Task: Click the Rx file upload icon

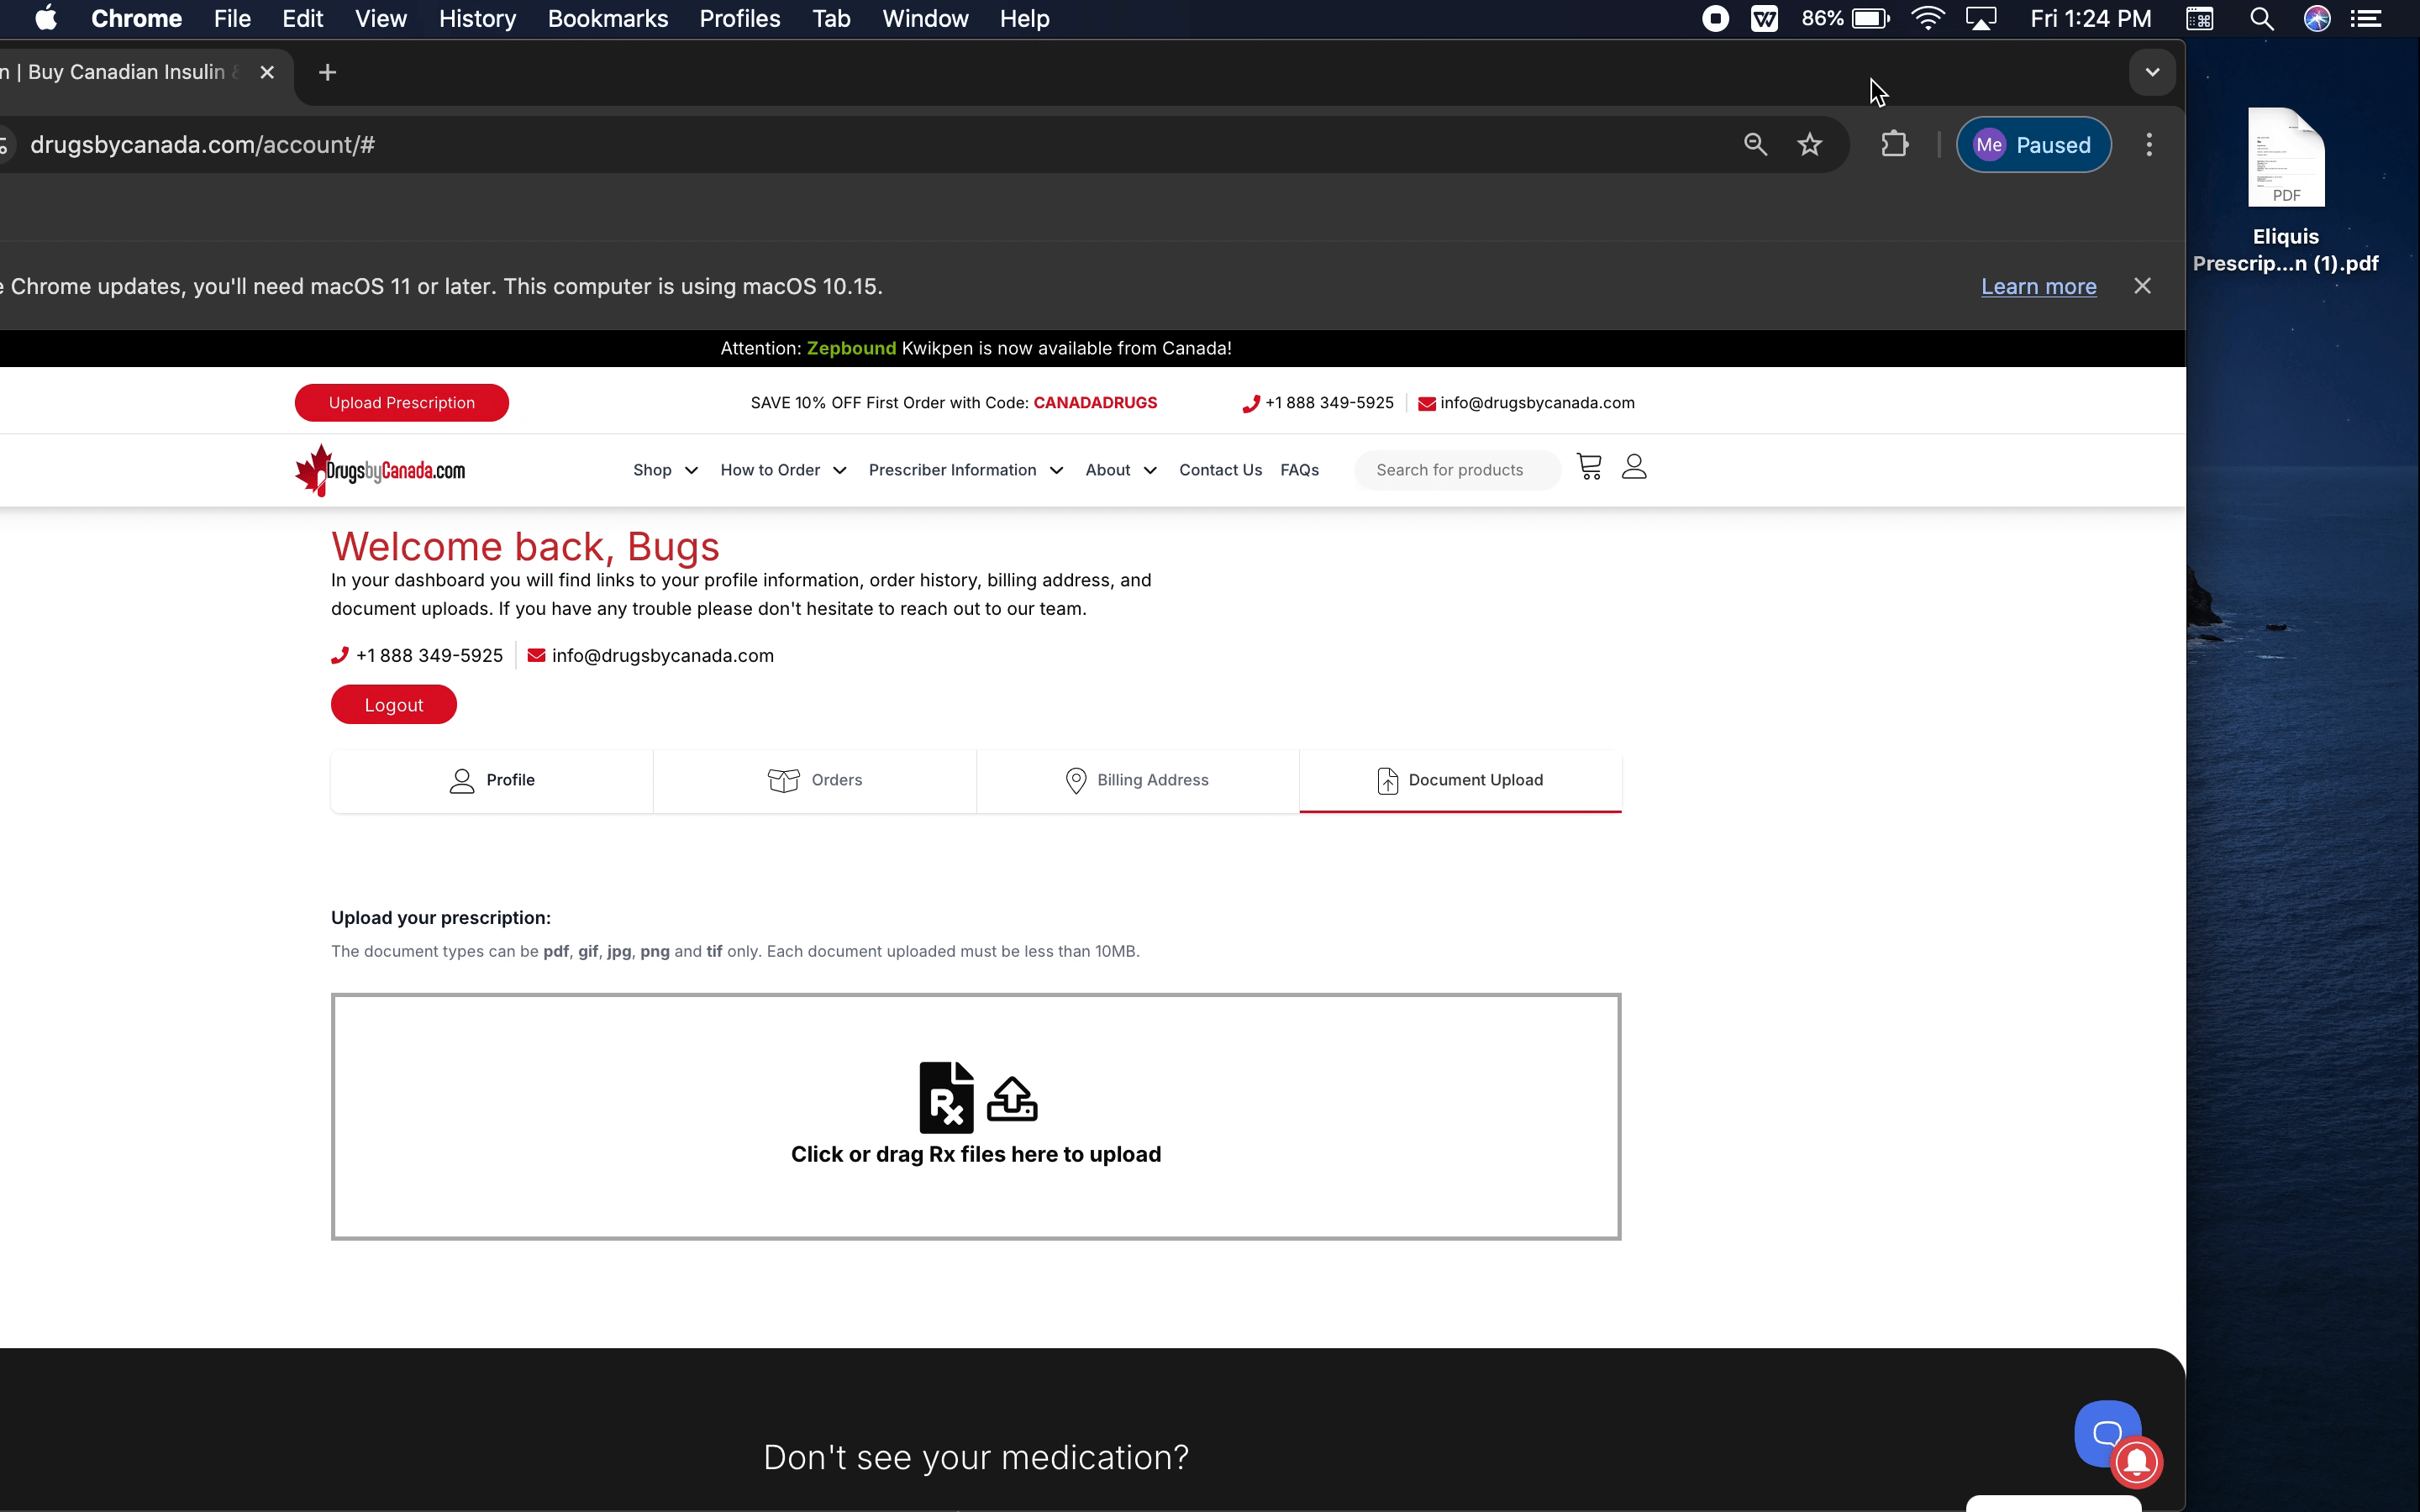Action: (946, 1098)
